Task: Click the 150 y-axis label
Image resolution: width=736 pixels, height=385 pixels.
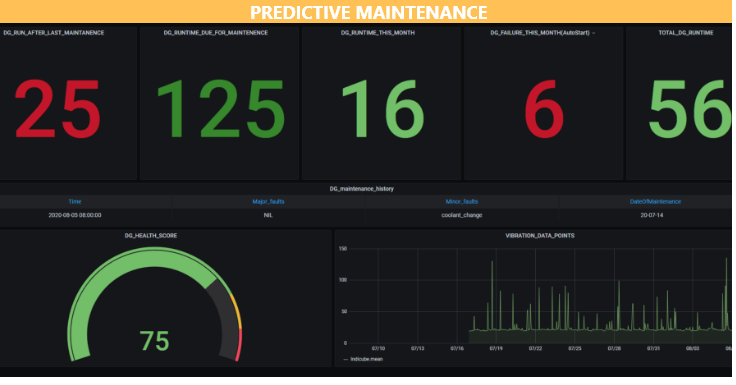Action: click(343, 249)
